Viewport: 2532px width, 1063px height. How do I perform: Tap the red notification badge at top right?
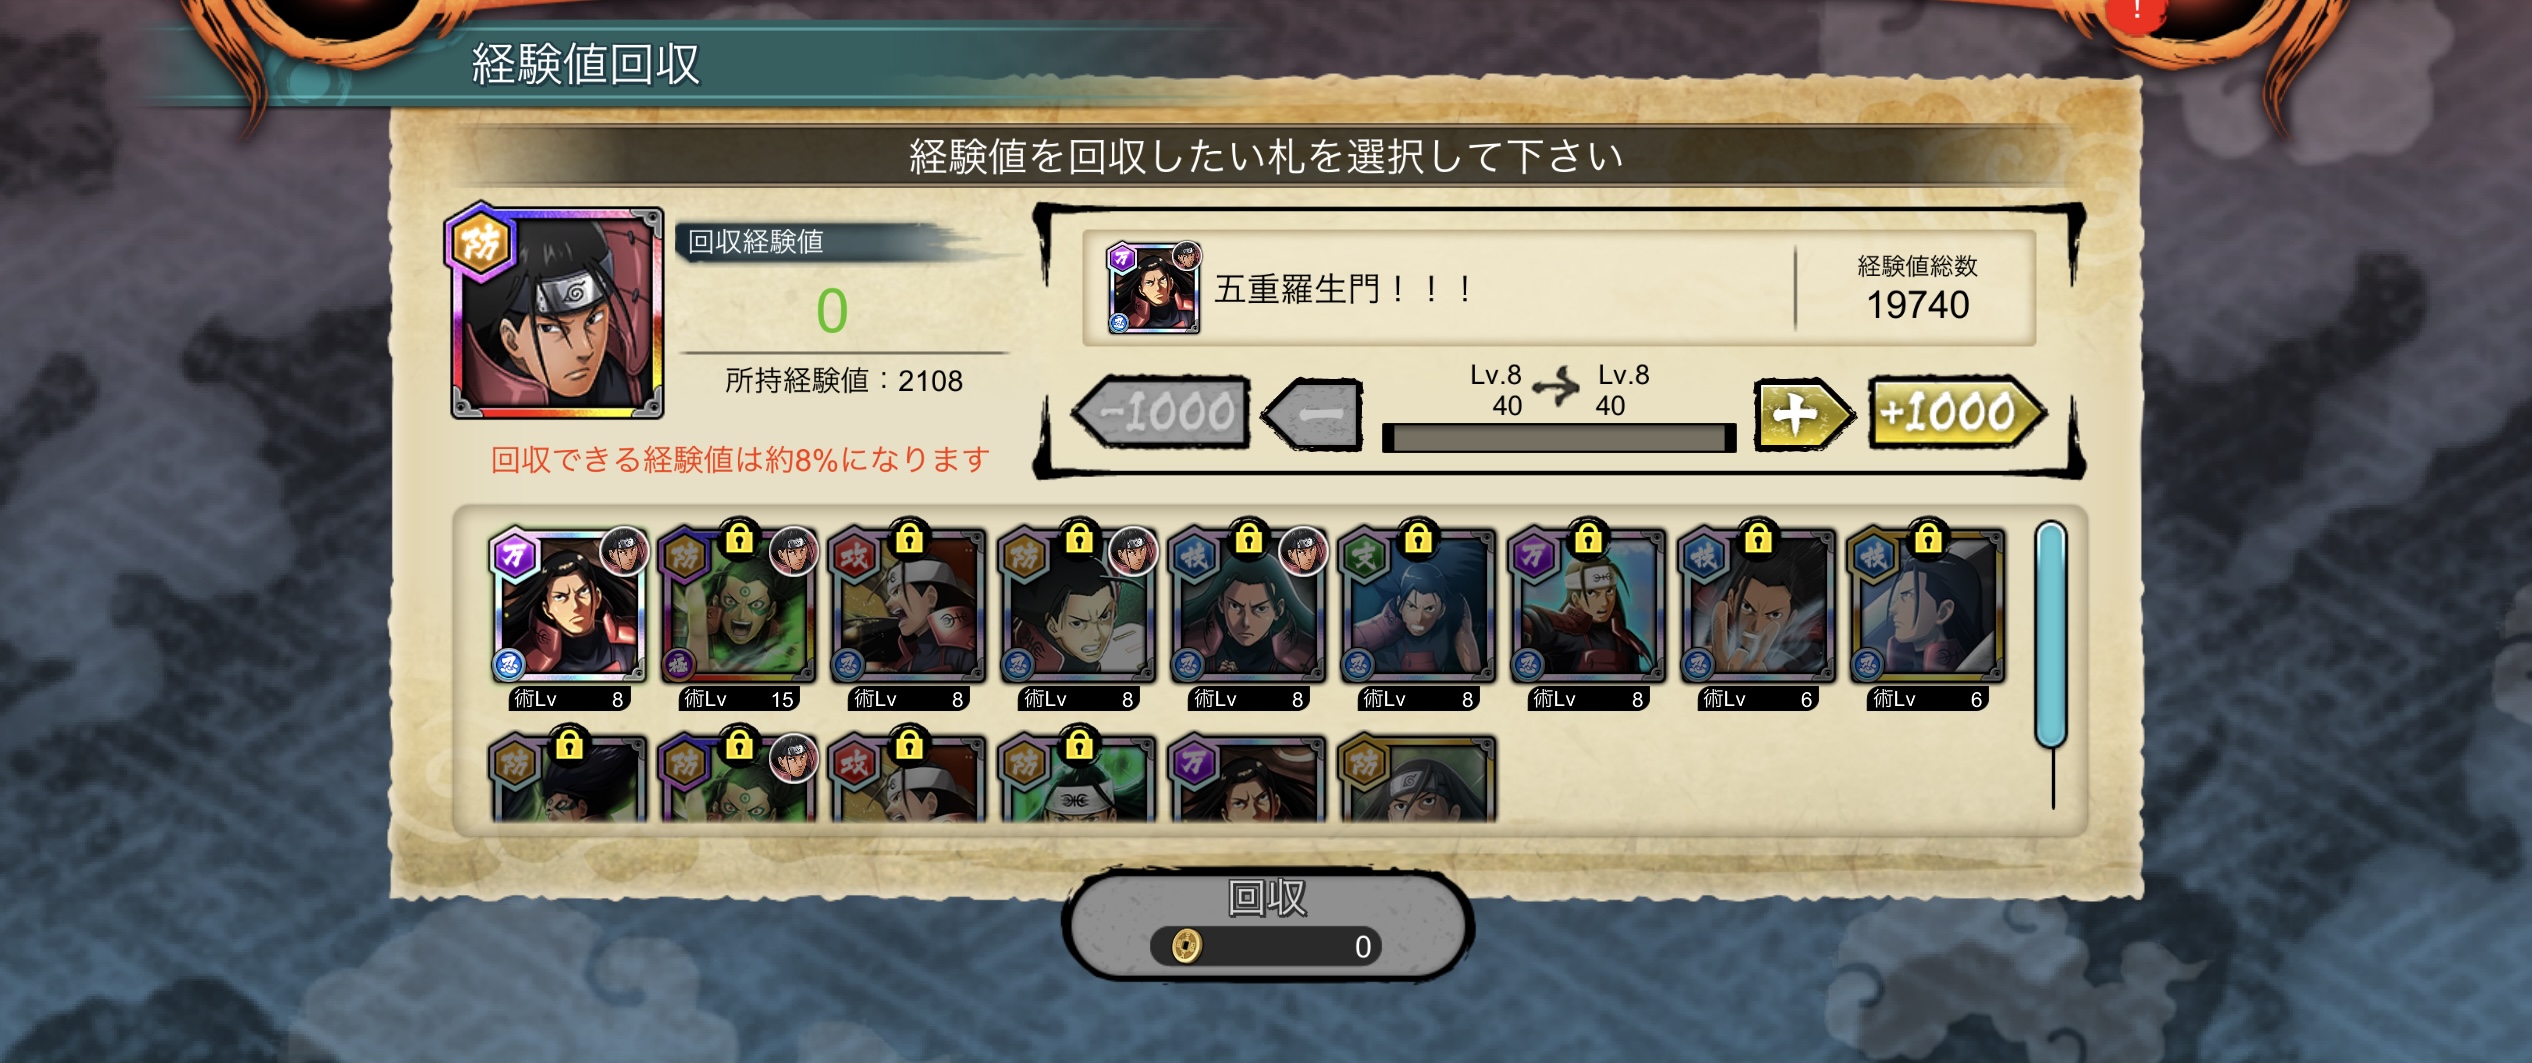(2137, 12)
